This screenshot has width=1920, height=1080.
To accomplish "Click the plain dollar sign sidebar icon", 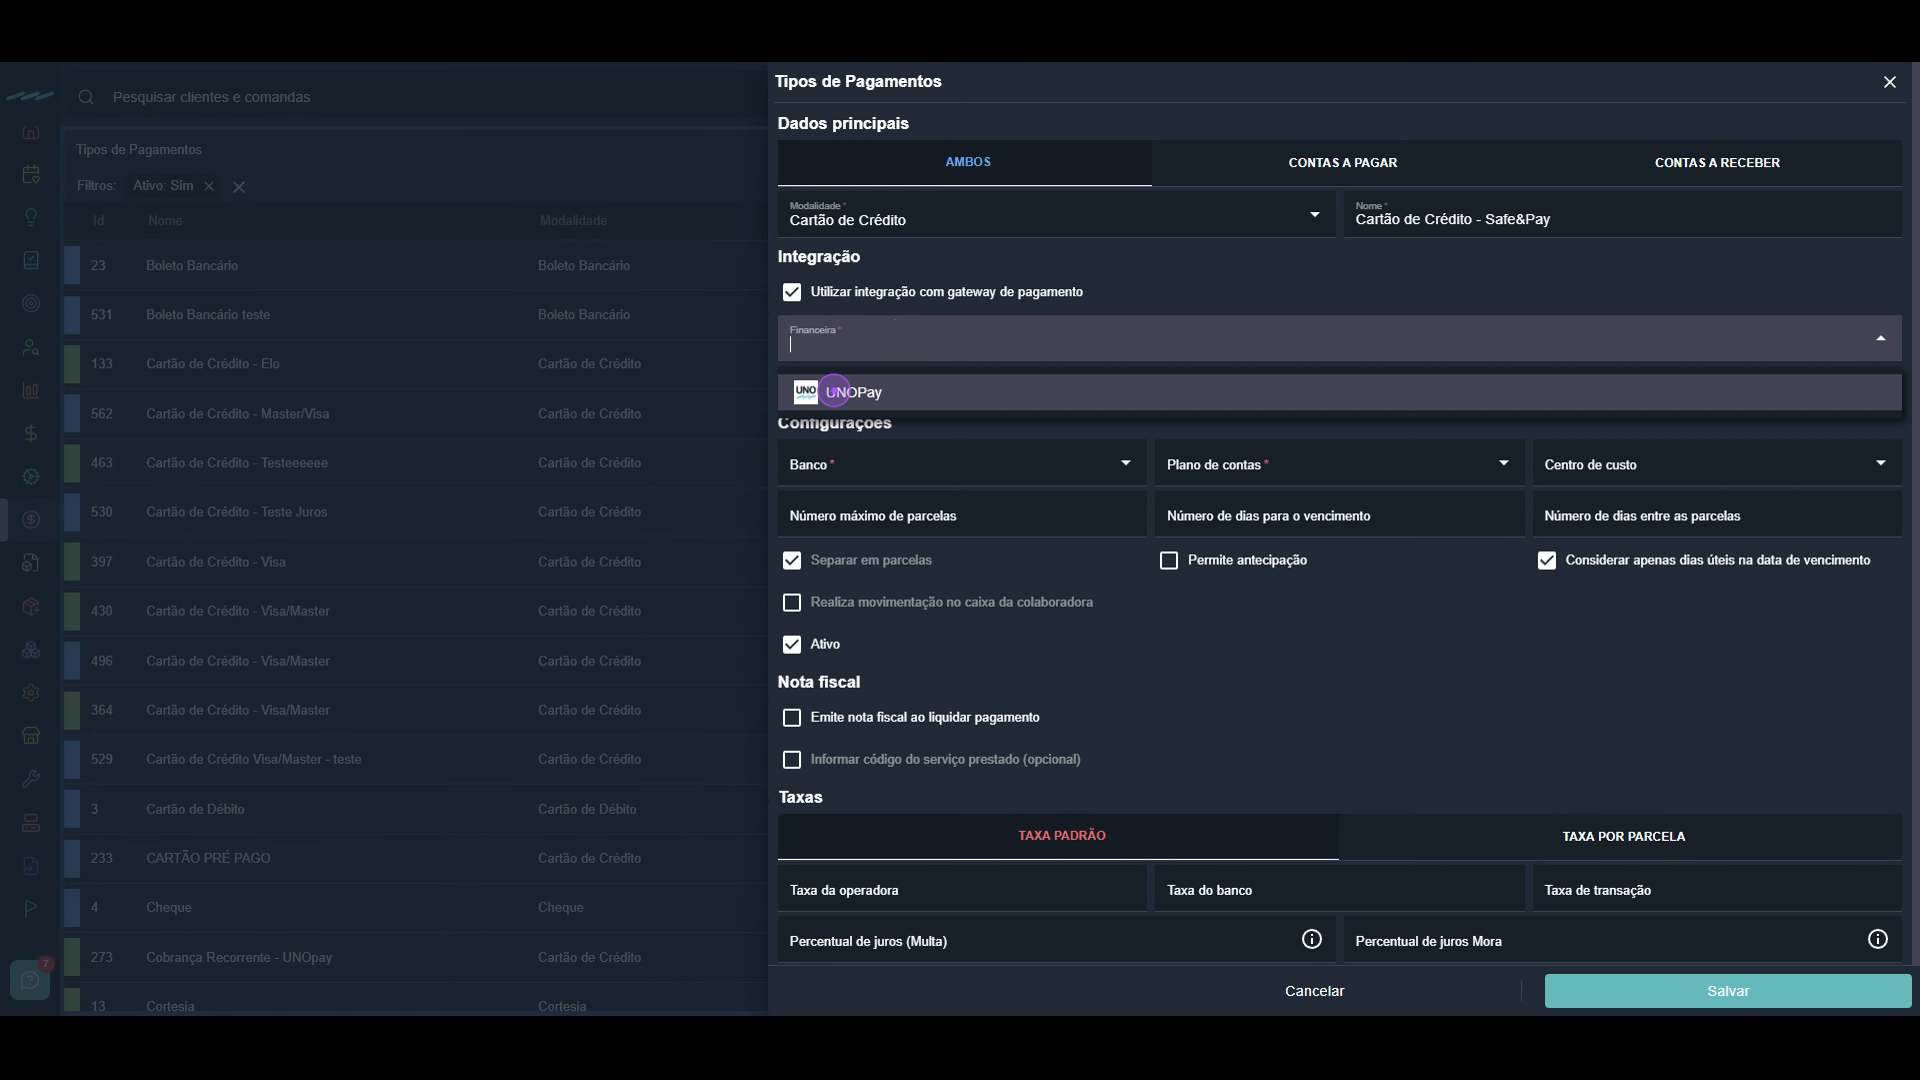I will (31, 433).
